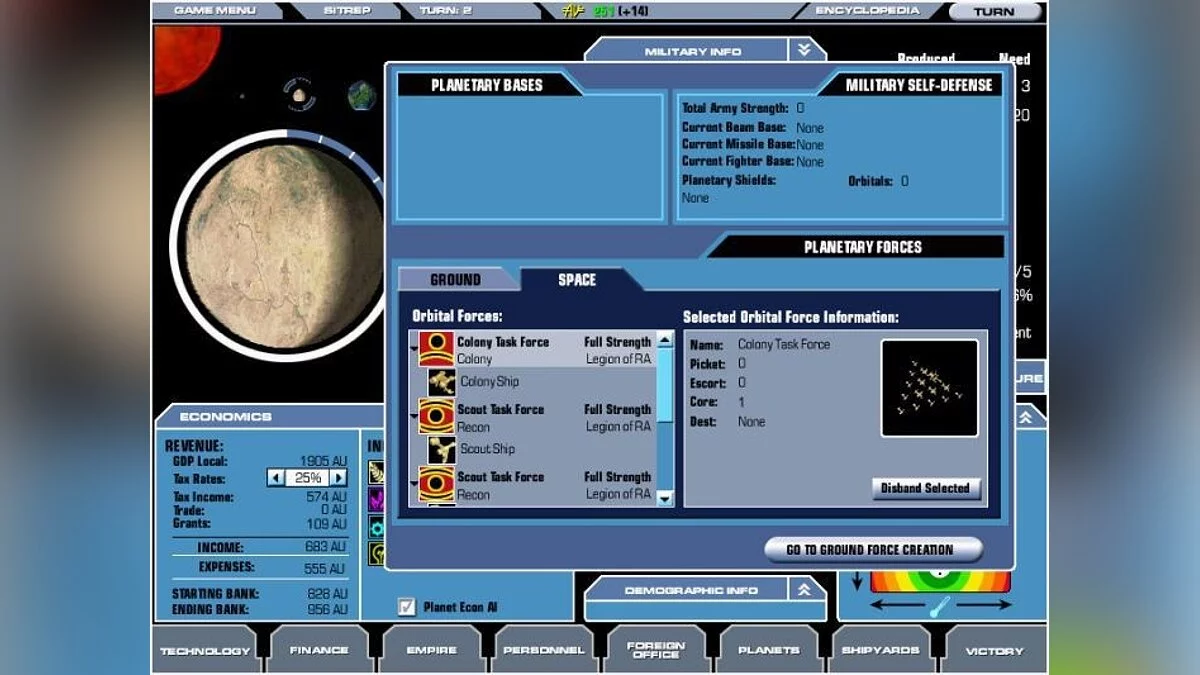The width and height of the screenshot is (1200, 675).
Task: Click the Disband Selected button
Action: (x=926, y=488)
